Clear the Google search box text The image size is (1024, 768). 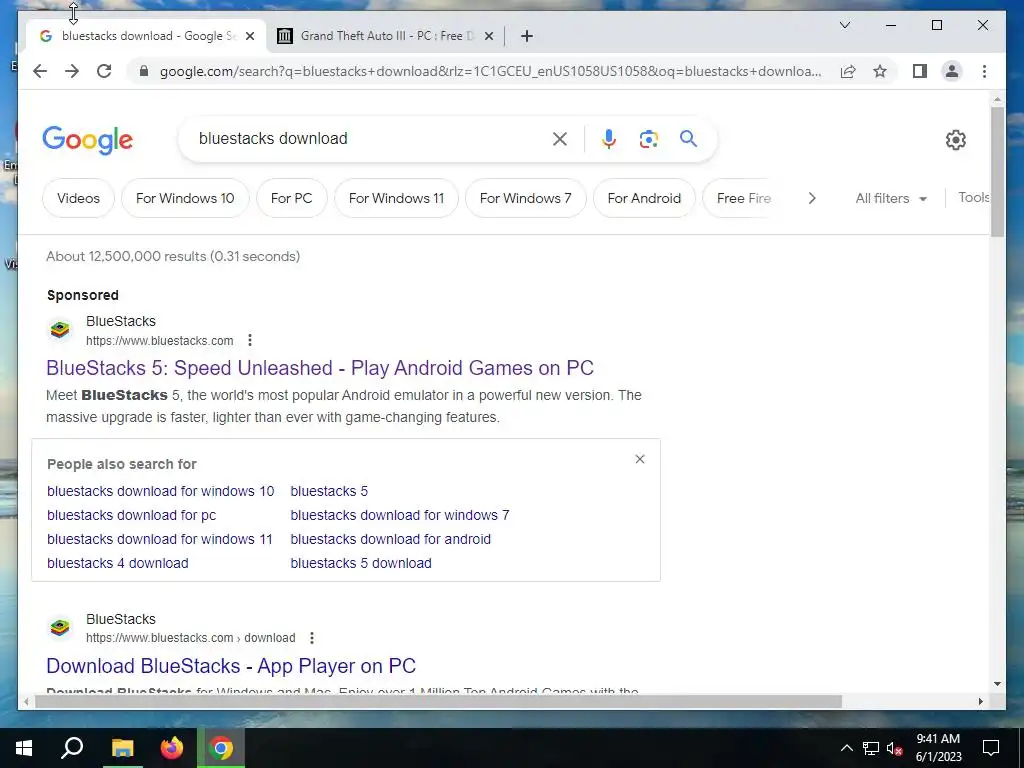click(x=560, y=138)
